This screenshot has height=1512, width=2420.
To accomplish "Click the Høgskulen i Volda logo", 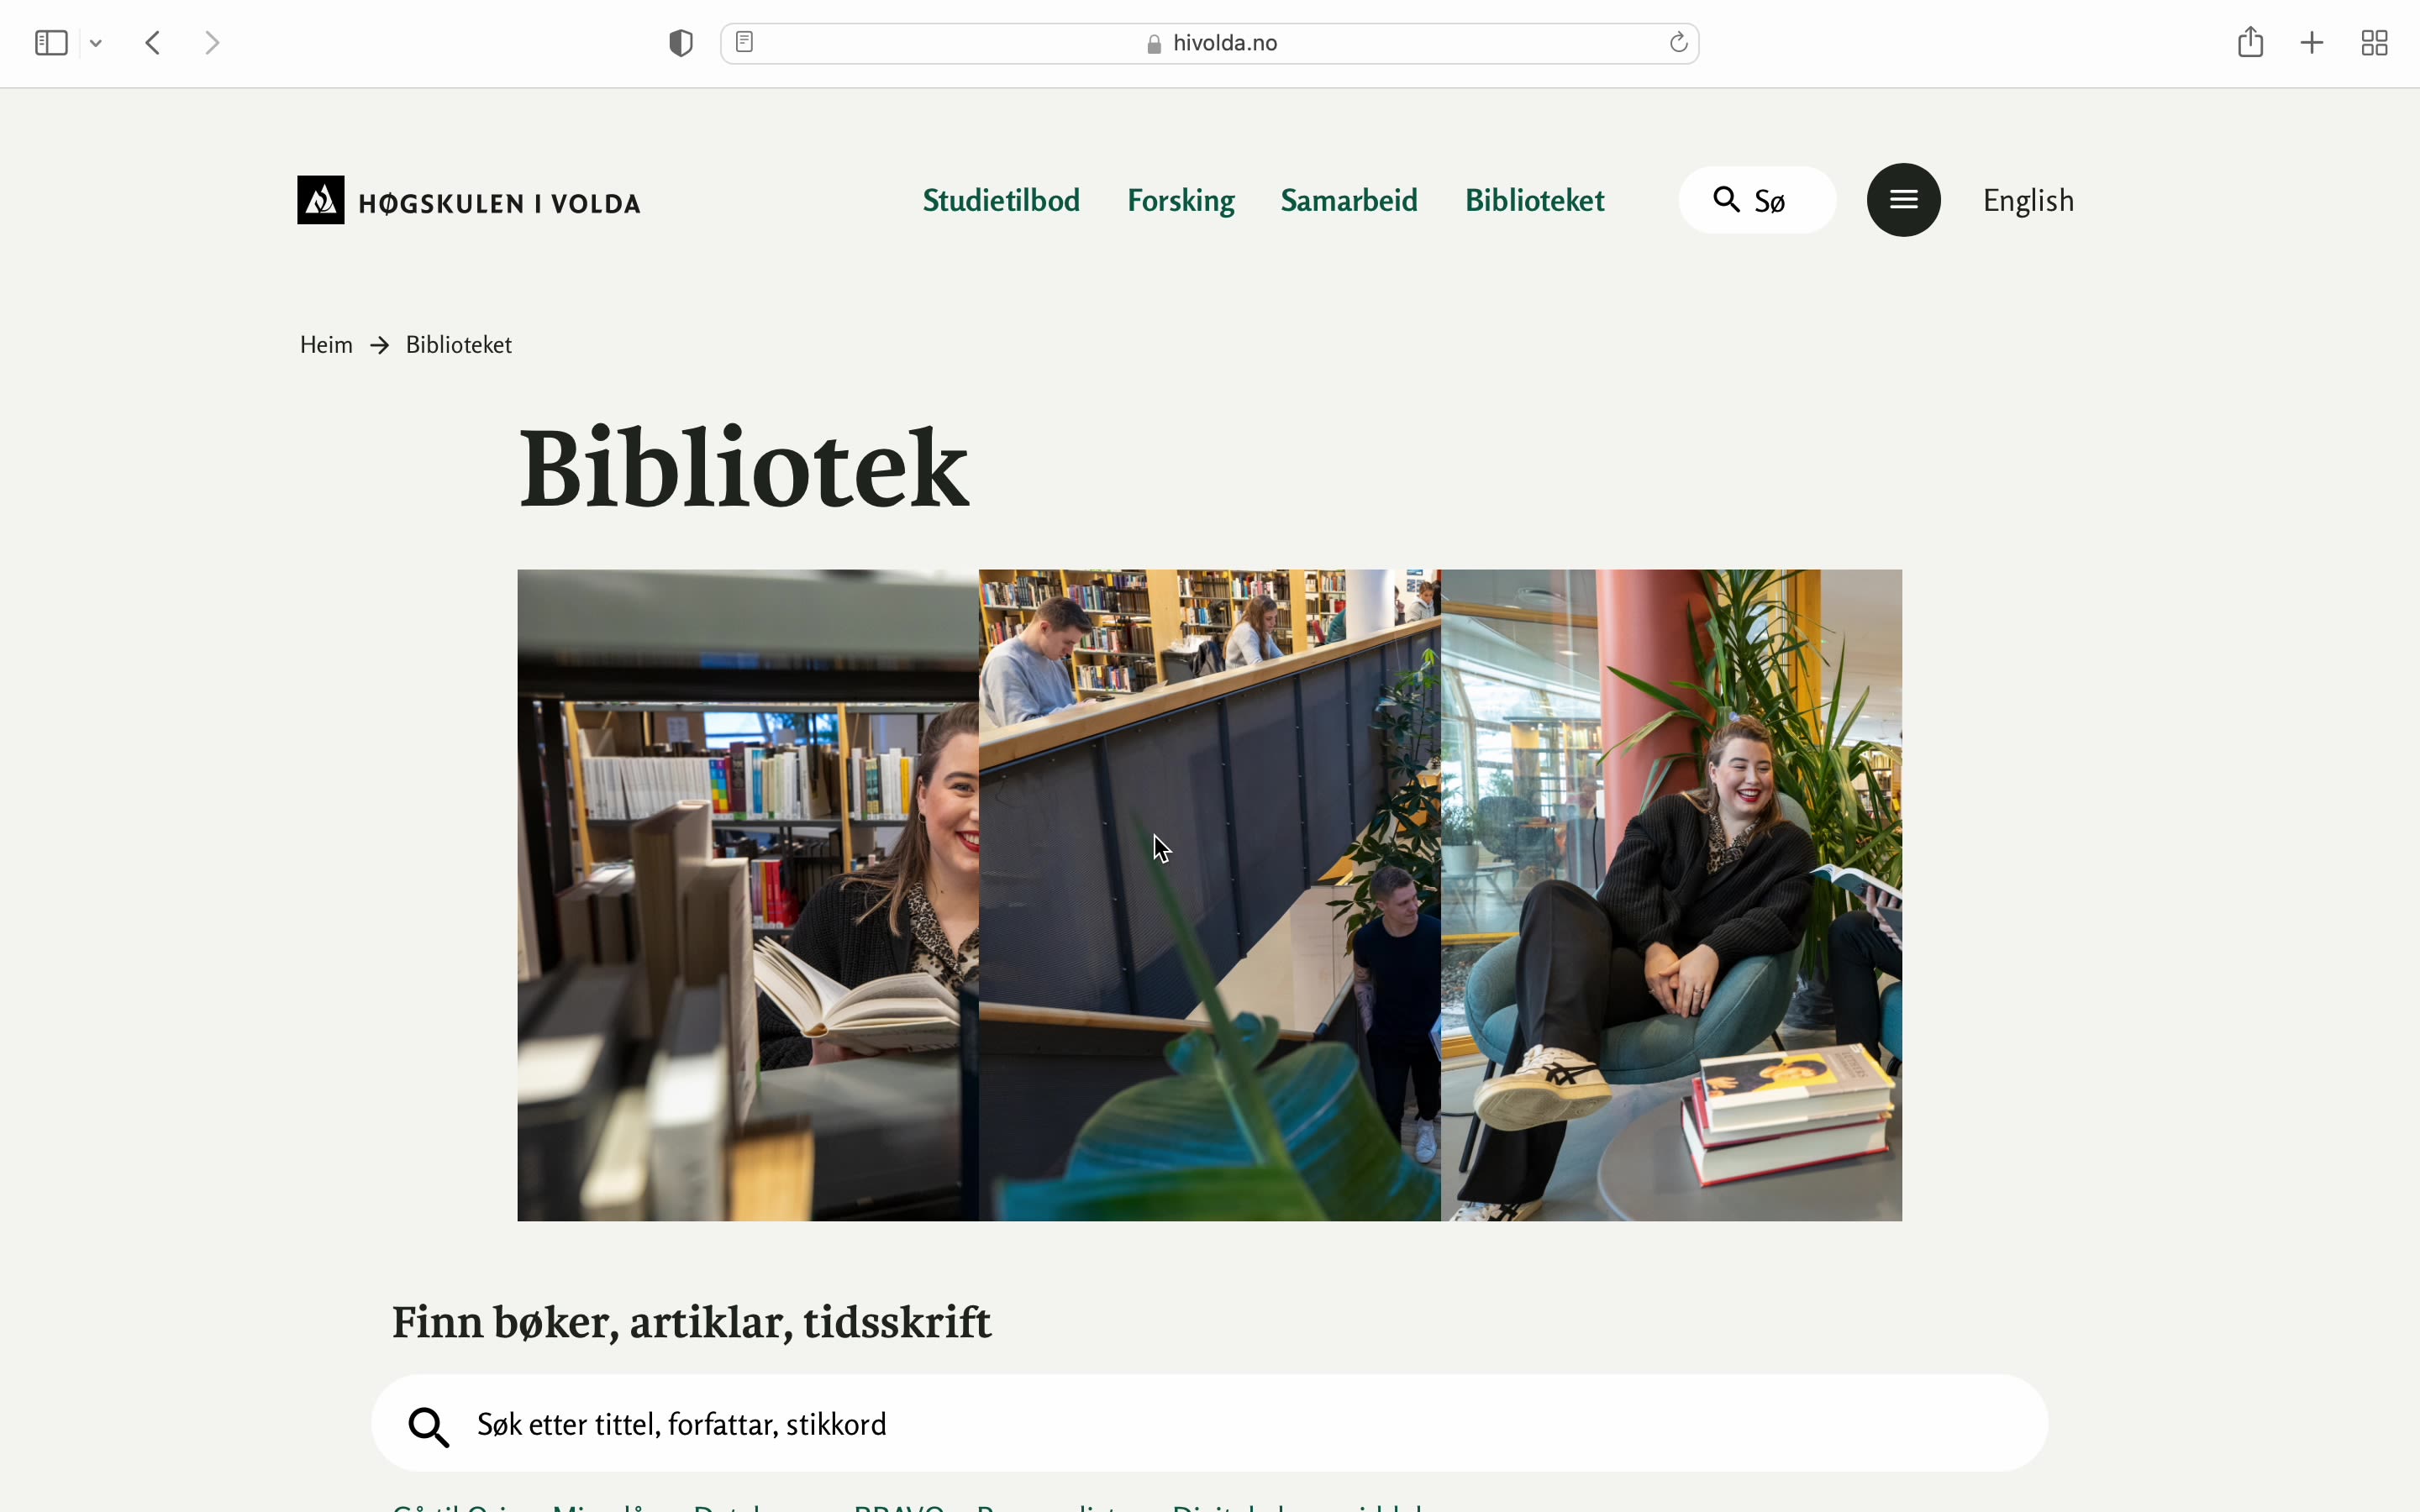I will coord(469,200).
